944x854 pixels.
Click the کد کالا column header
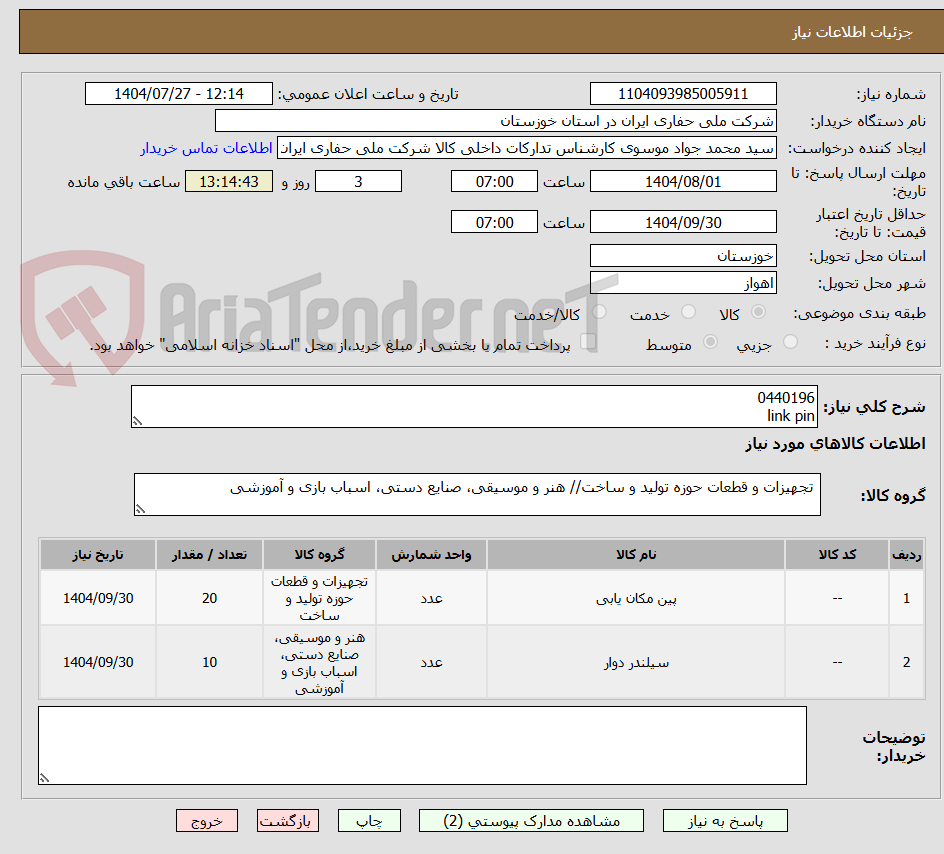[x=837, y=555]
